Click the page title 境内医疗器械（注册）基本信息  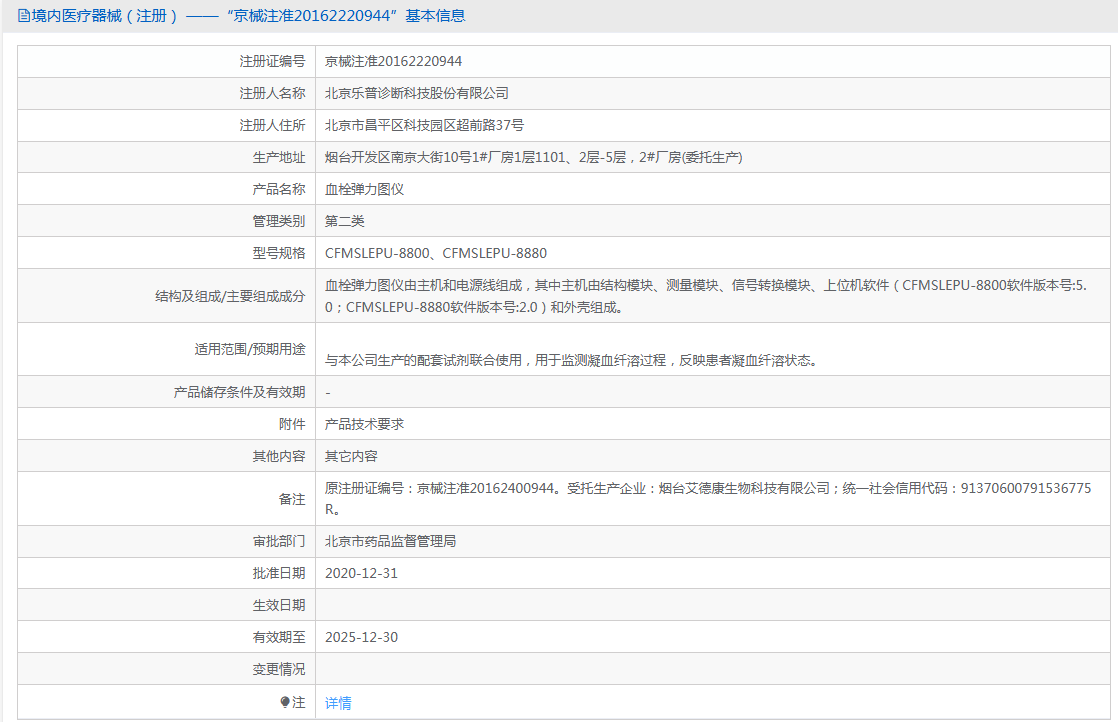[248, 16]
